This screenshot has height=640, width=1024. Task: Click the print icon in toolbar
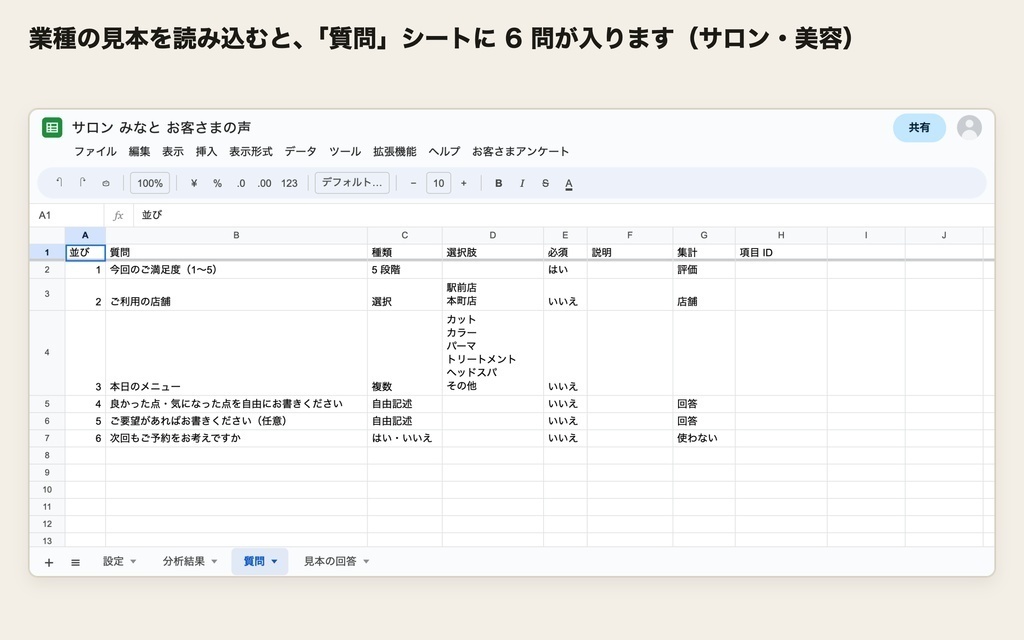106,184
